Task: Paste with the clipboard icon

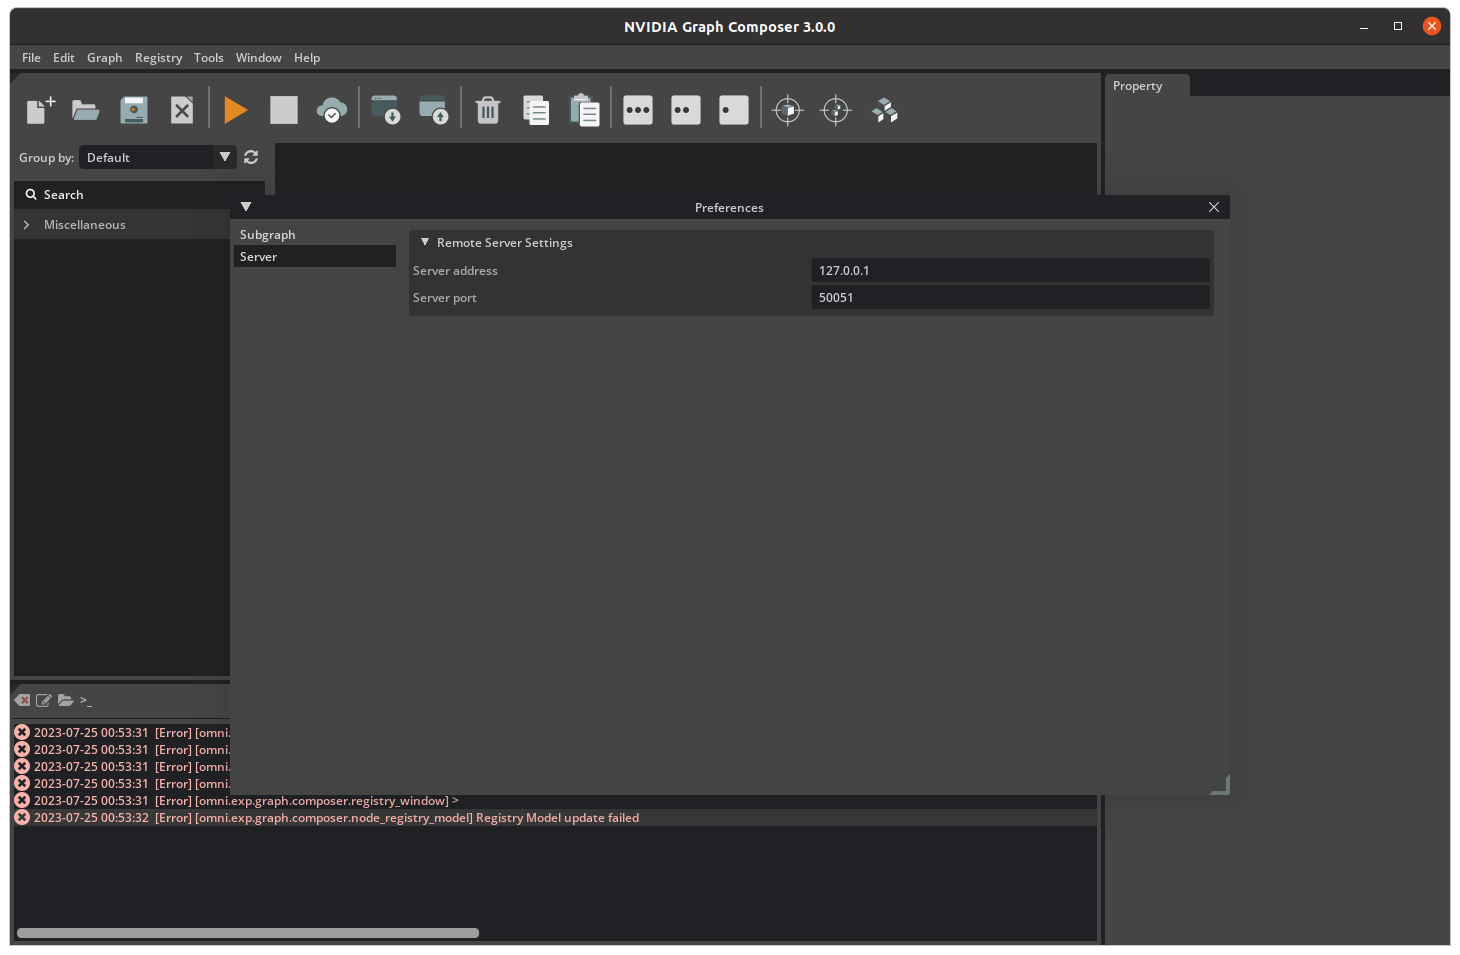Action: click(584, 110)
